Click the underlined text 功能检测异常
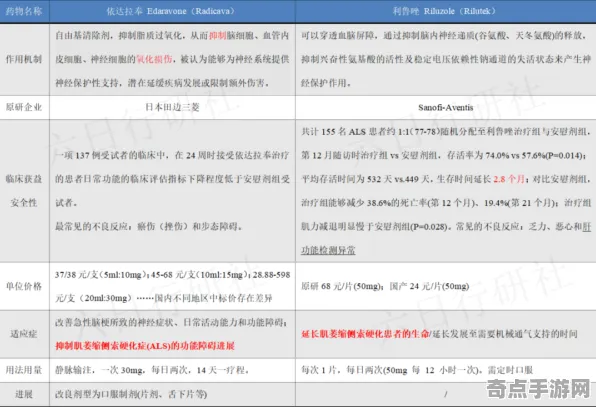Viewport: 596px width, 407px height. pos(328,250)
